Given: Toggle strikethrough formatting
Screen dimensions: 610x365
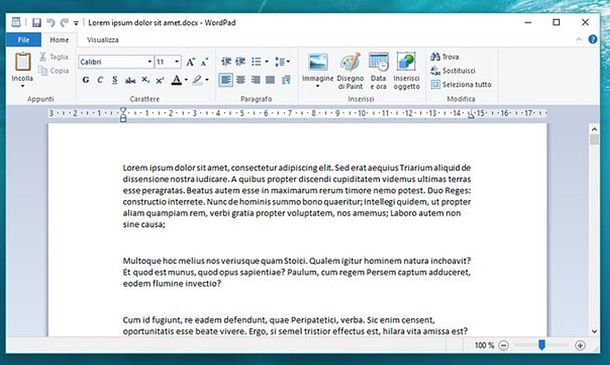Looking at the screenshot, I should (130, 81).
